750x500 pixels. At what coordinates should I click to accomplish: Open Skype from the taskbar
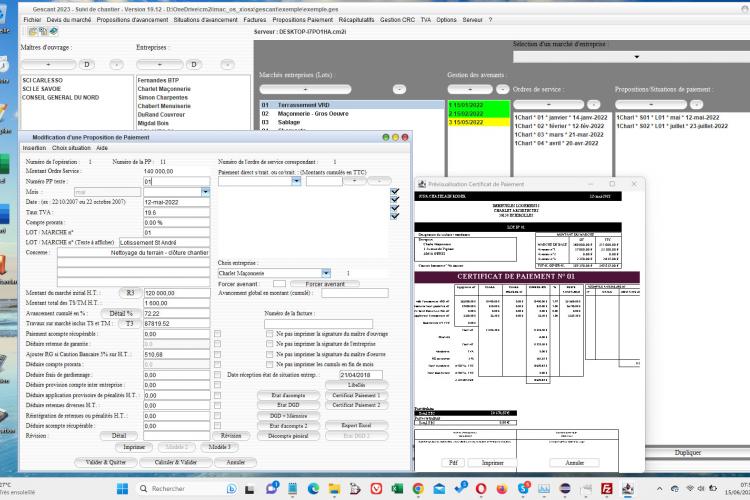(523, 489)
